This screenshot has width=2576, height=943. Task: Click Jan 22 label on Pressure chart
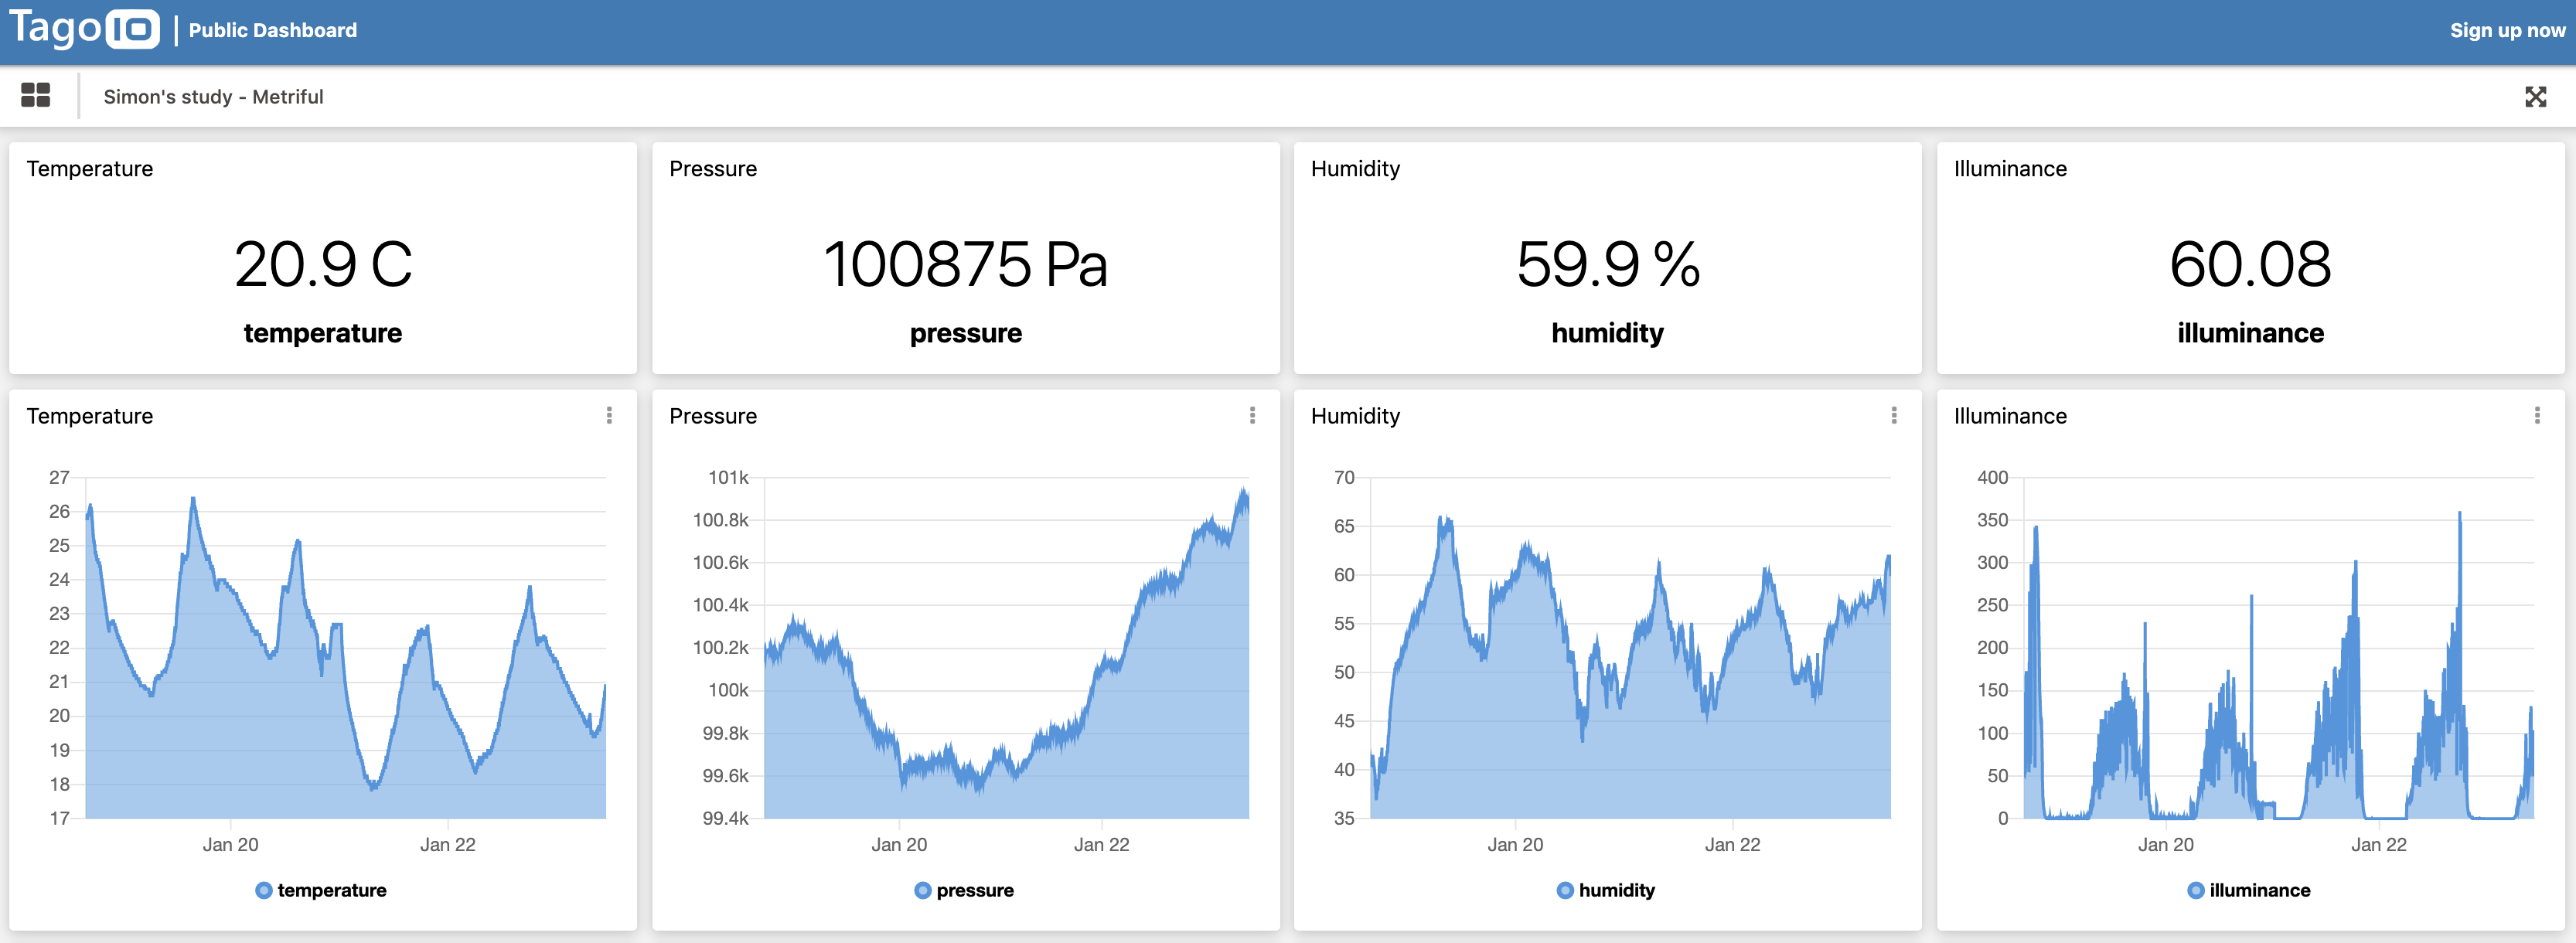tap(1101, 844)
